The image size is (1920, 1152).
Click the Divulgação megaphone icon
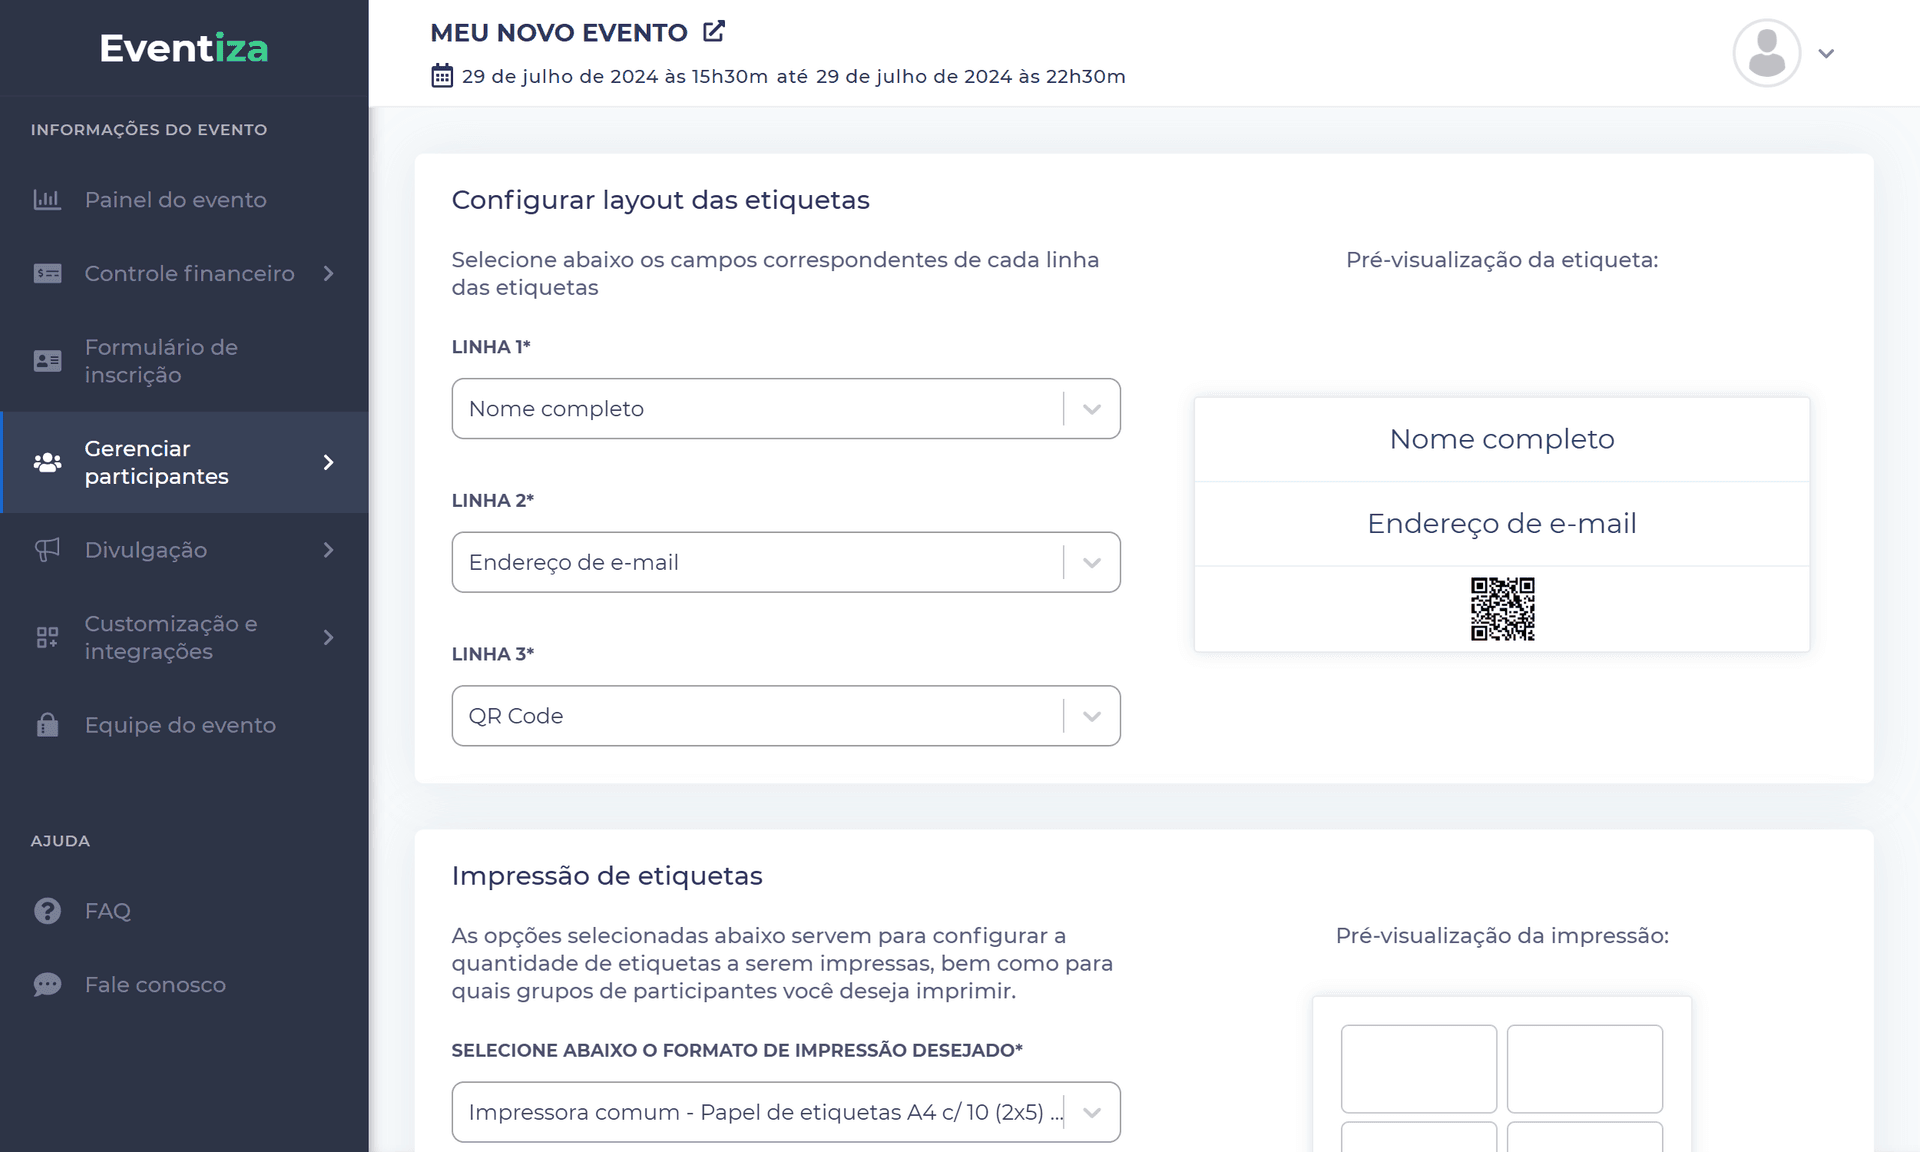click(x=47, y=550)
